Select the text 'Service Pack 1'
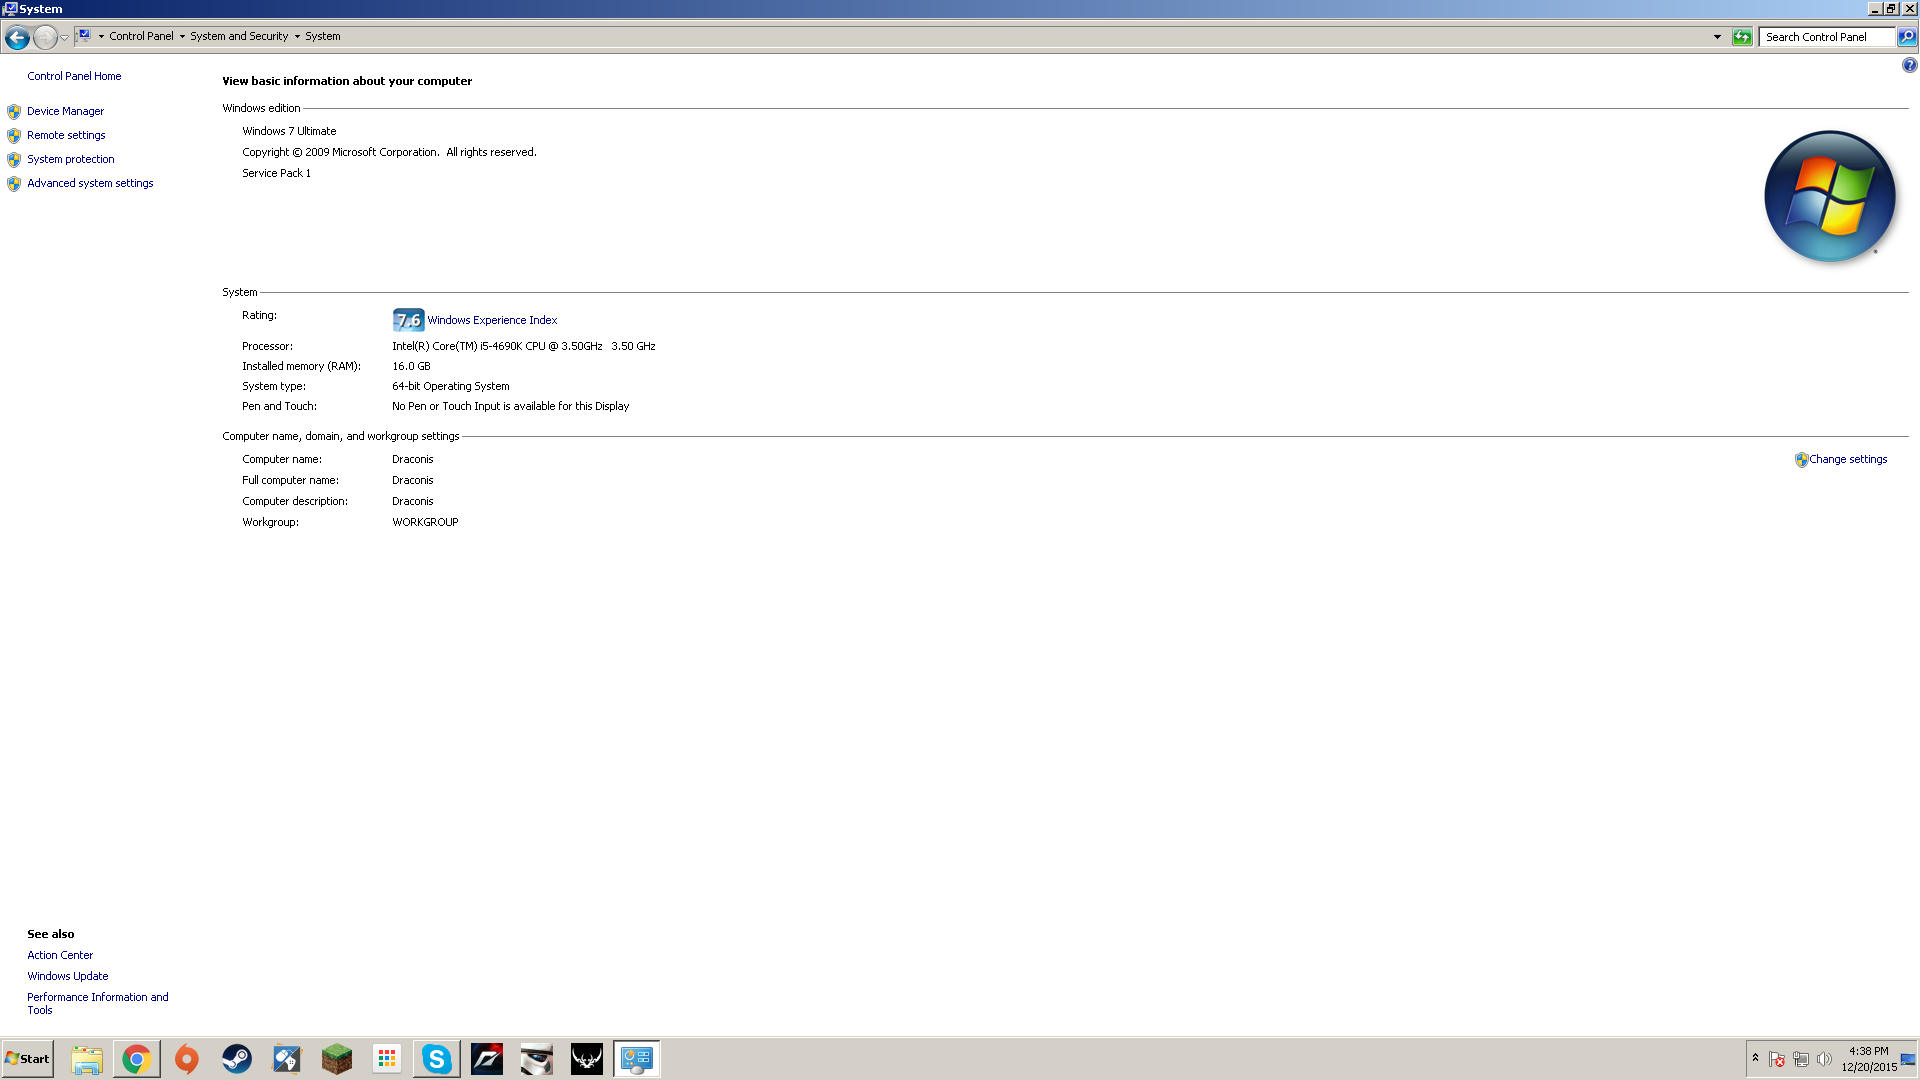 pos(276,173)
